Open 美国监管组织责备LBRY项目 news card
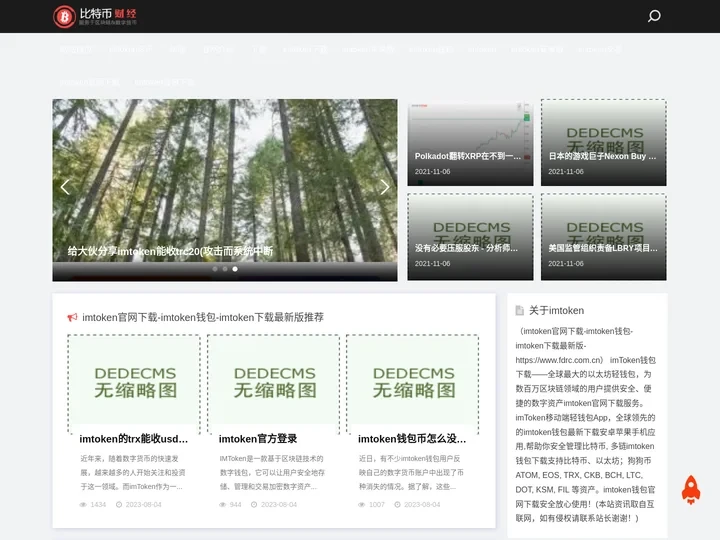 pyautogui.click(x=603, y=237)
